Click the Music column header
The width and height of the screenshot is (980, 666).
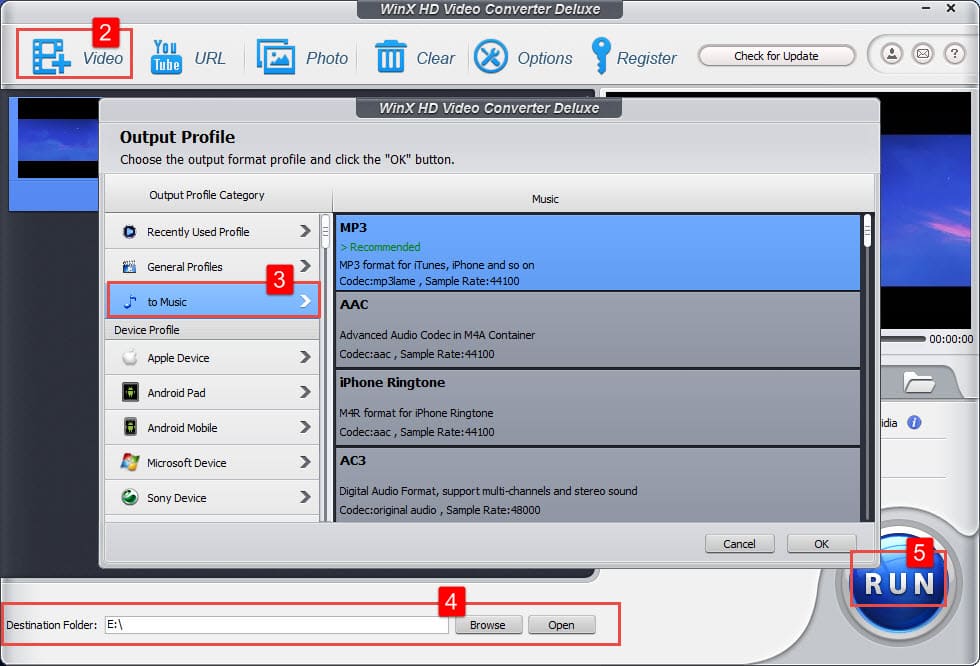pos(545,199)
